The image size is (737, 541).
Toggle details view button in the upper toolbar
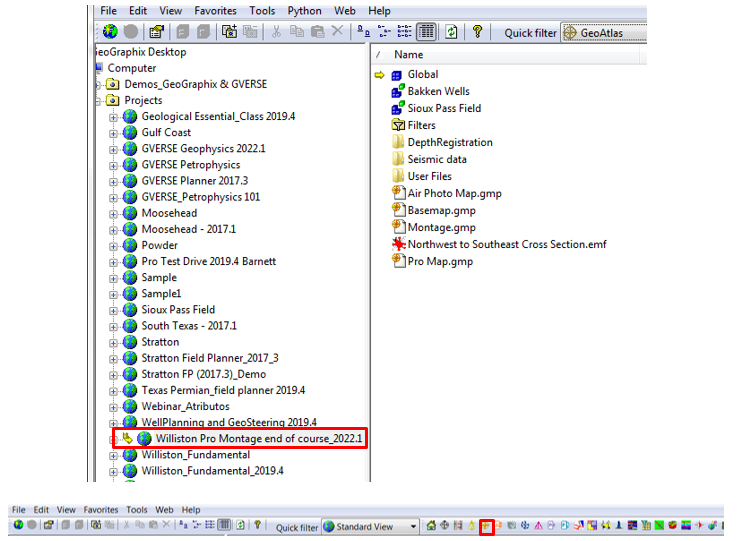point(426,32)
